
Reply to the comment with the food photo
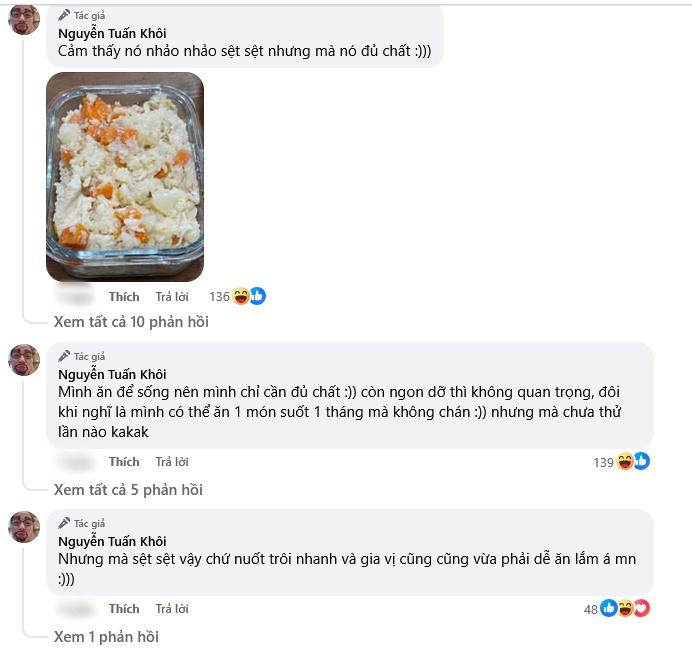pyautogui.click(x=172, y=297)
